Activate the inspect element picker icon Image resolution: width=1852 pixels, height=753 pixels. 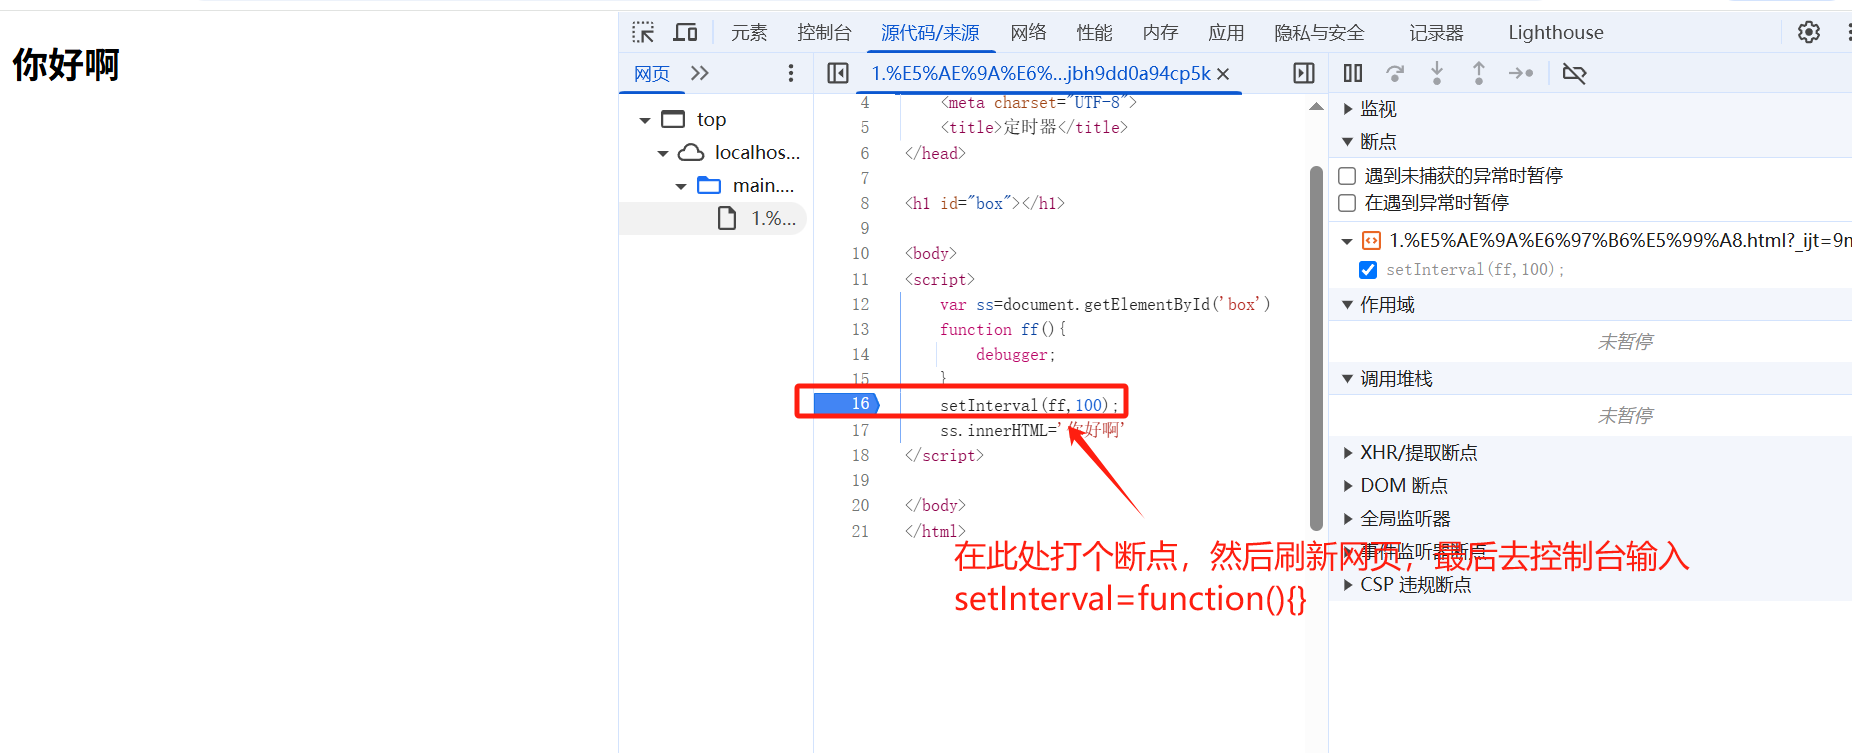643,32
